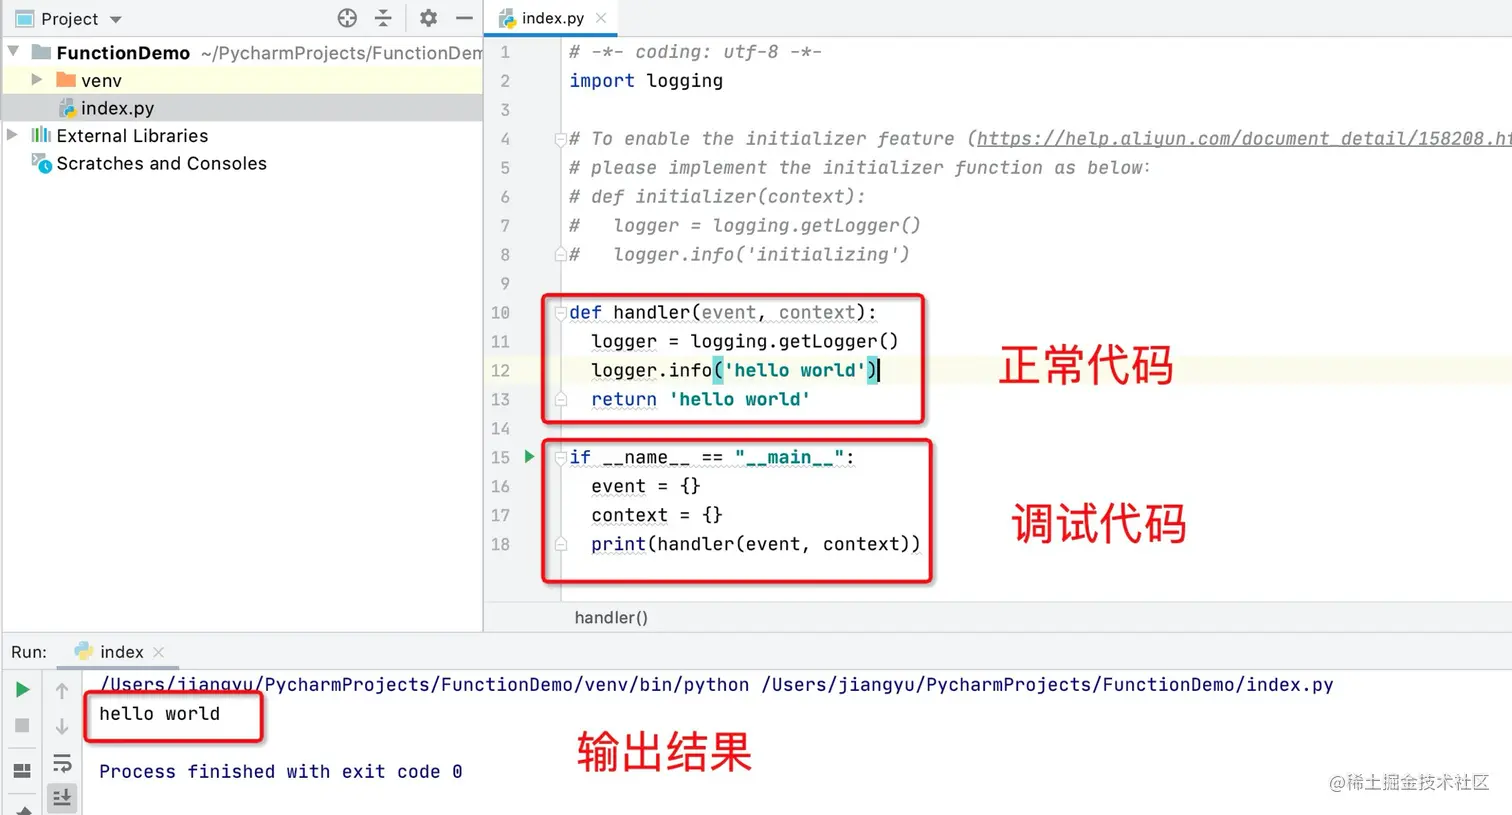Click the Project view icon beside the Project label
The height and width of the screenshot is (815, 1512).
click(24, 19)
